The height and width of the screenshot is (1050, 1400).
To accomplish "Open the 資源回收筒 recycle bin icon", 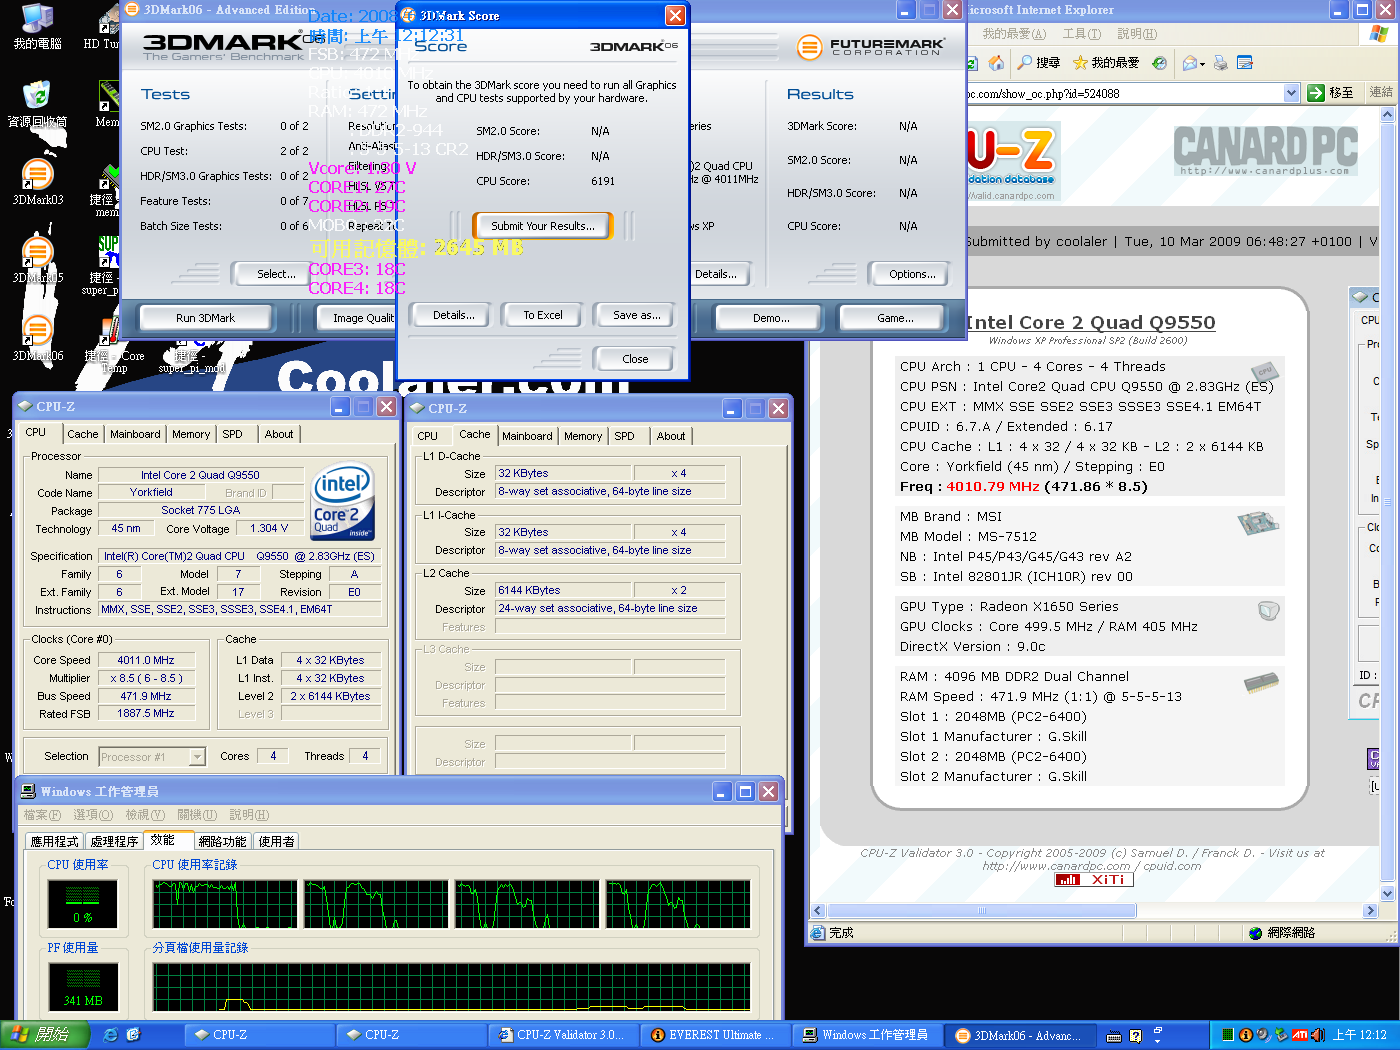I will pos(37,104).
